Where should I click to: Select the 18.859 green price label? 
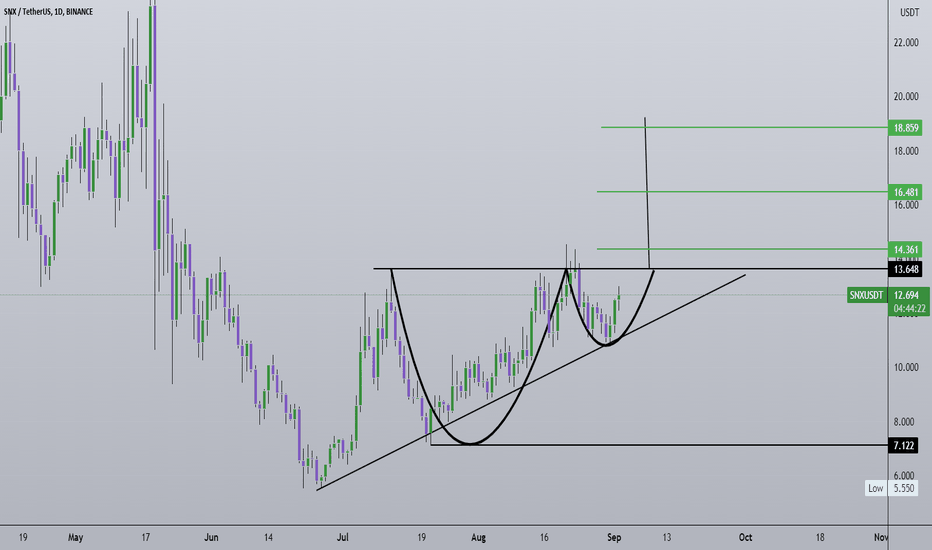coord(905,127)
